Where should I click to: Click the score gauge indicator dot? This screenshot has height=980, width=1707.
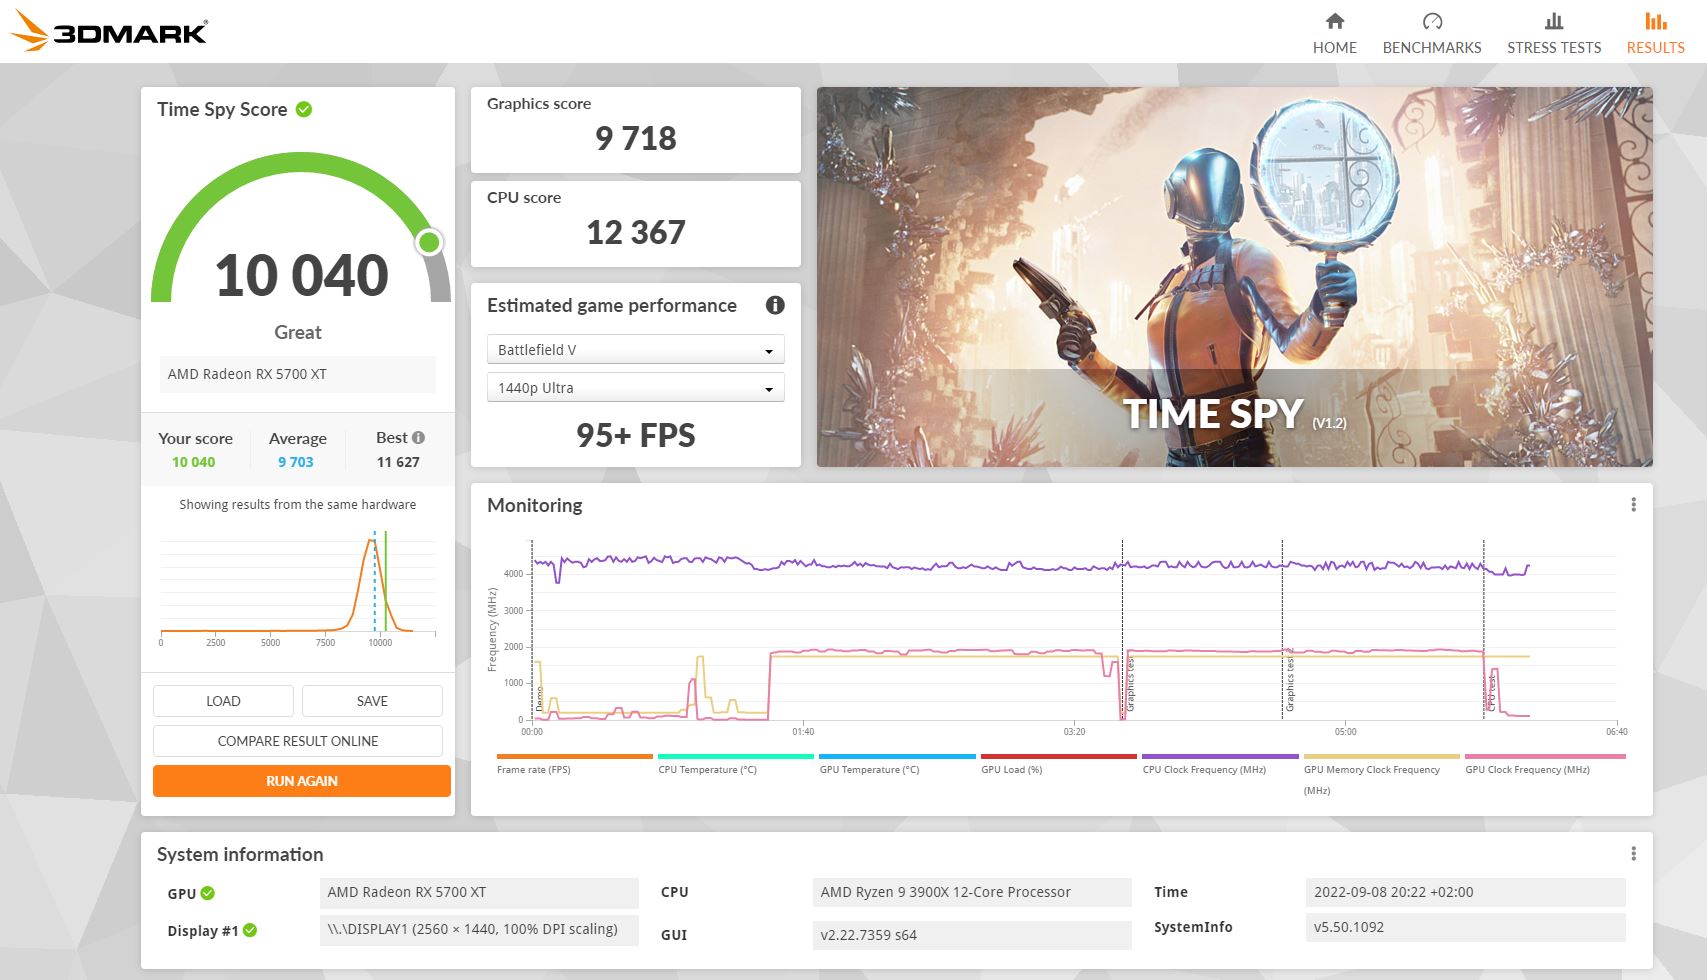click(x=430, y=242)
